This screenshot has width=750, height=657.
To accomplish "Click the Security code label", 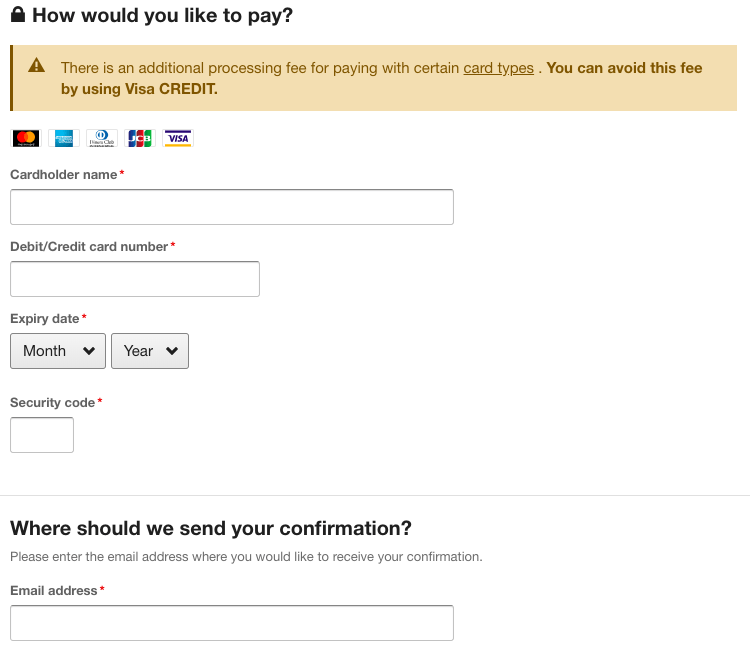I will pos(53,403).
